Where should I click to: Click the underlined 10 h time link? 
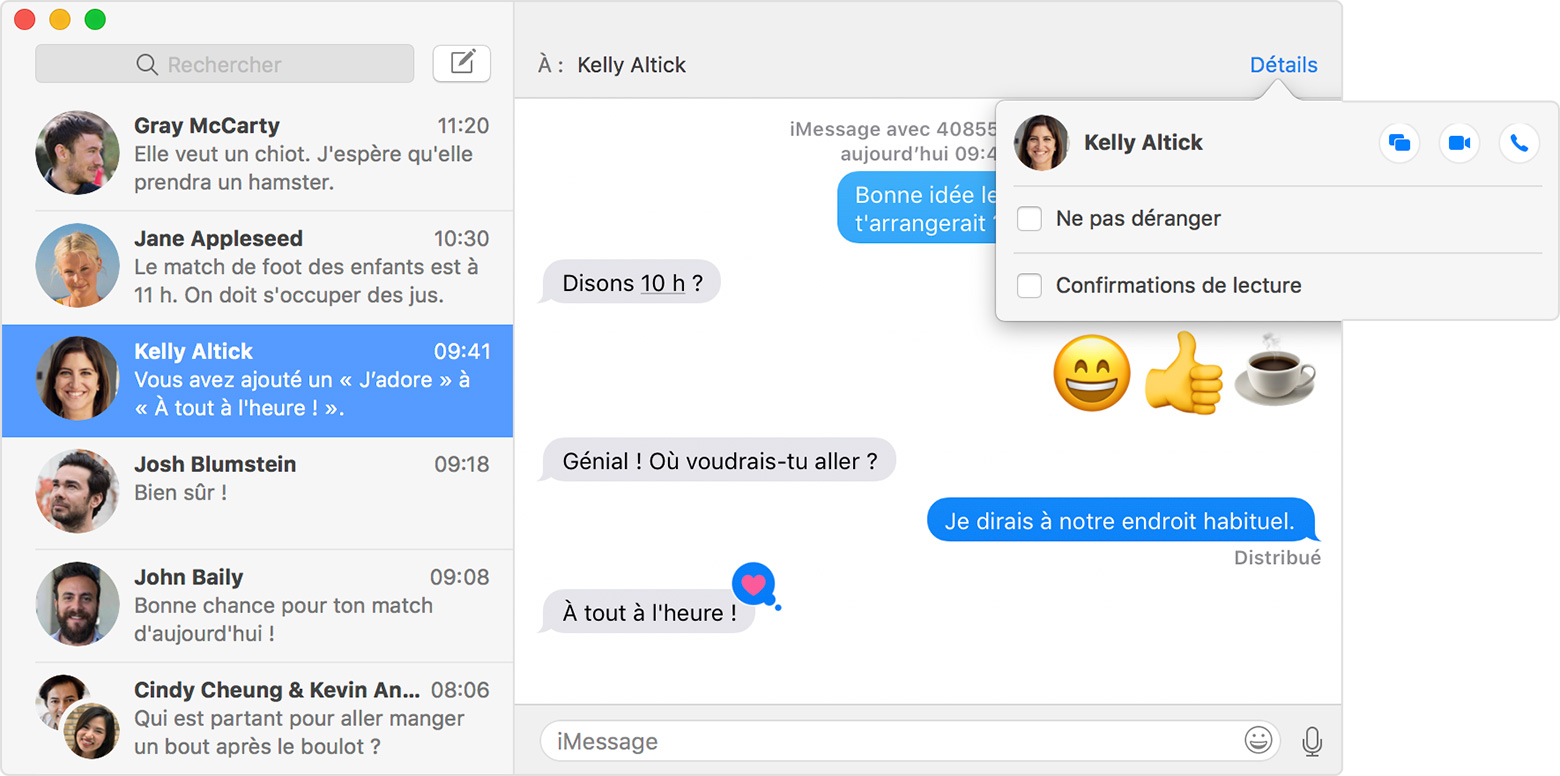(x=662, y=283)
